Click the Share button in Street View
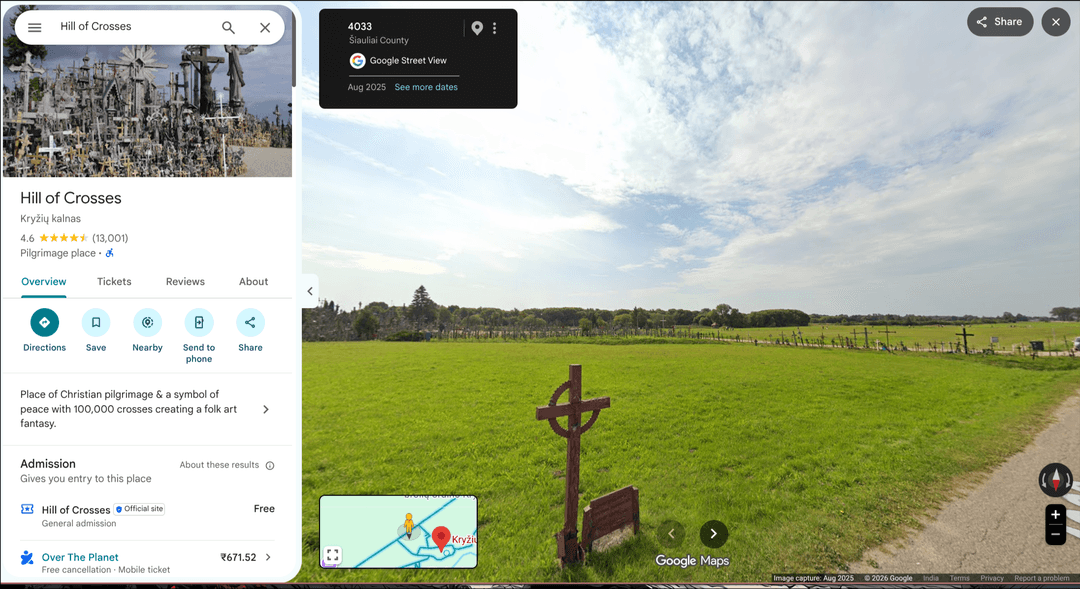This screenshot has height=589, width=1080. [x=1000, y=22]
